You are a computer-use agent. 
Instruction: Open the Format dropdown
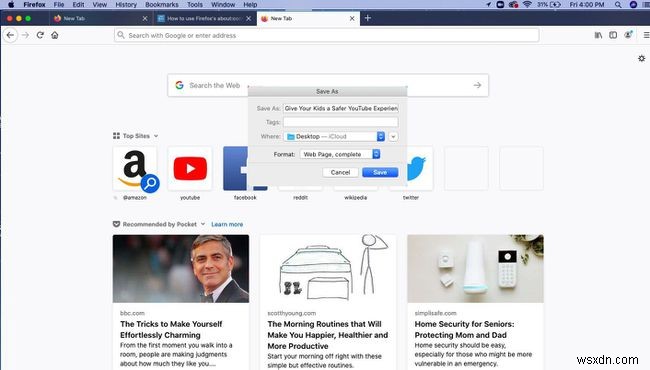tap(340, 154)
